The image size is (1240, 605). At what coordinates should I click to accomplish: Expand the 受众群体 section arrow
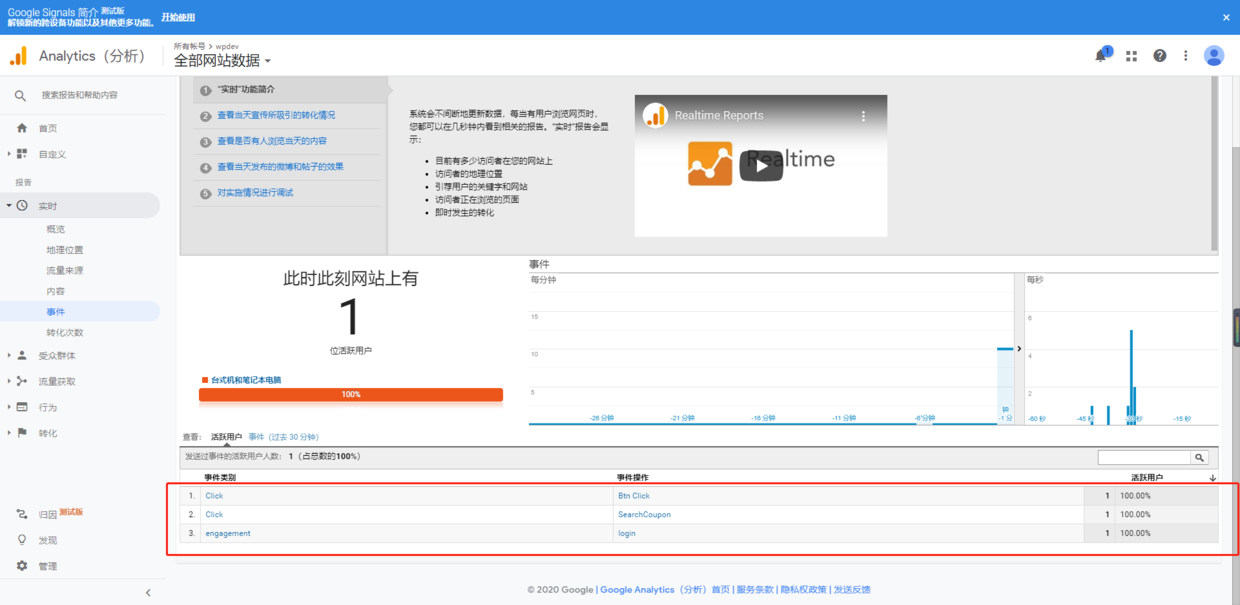[9, 355]
